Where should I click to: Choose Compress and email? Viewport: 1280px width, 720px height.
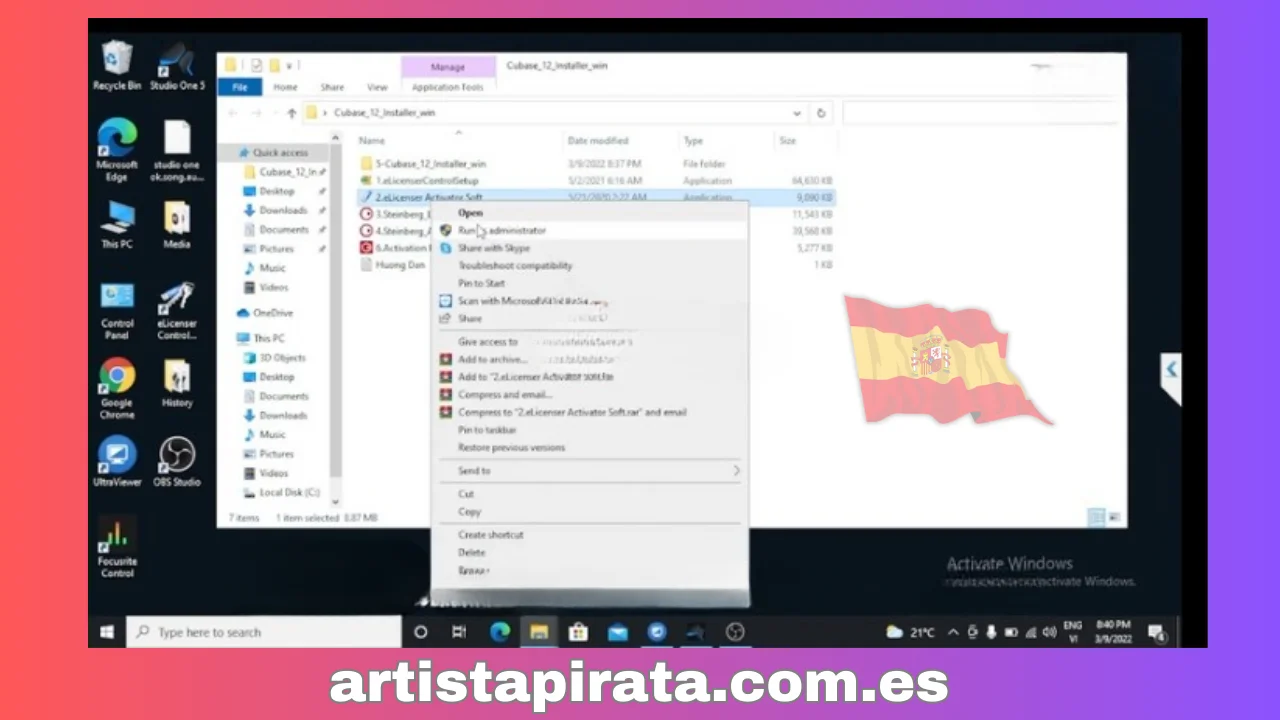[x=590, y=394]
